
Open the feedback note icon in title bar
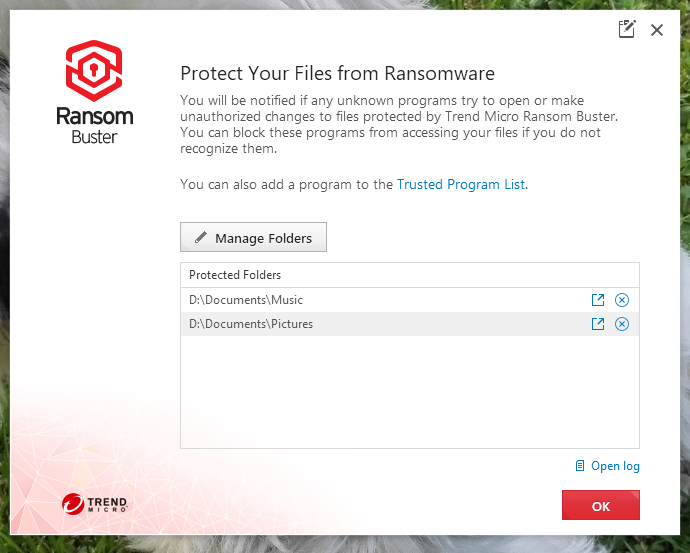click(627, 29)
